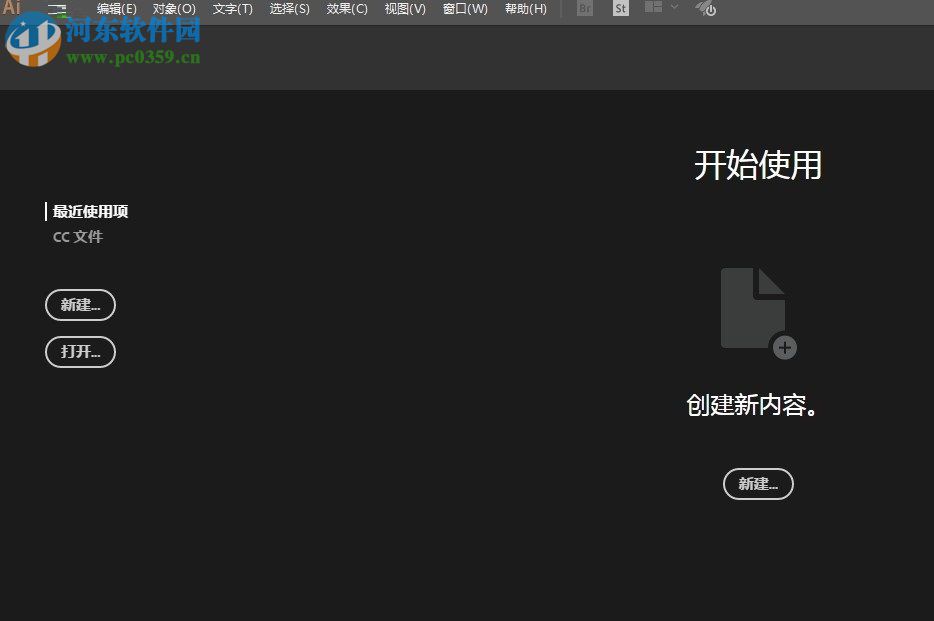Open the 窗口(W) menu

464,8
